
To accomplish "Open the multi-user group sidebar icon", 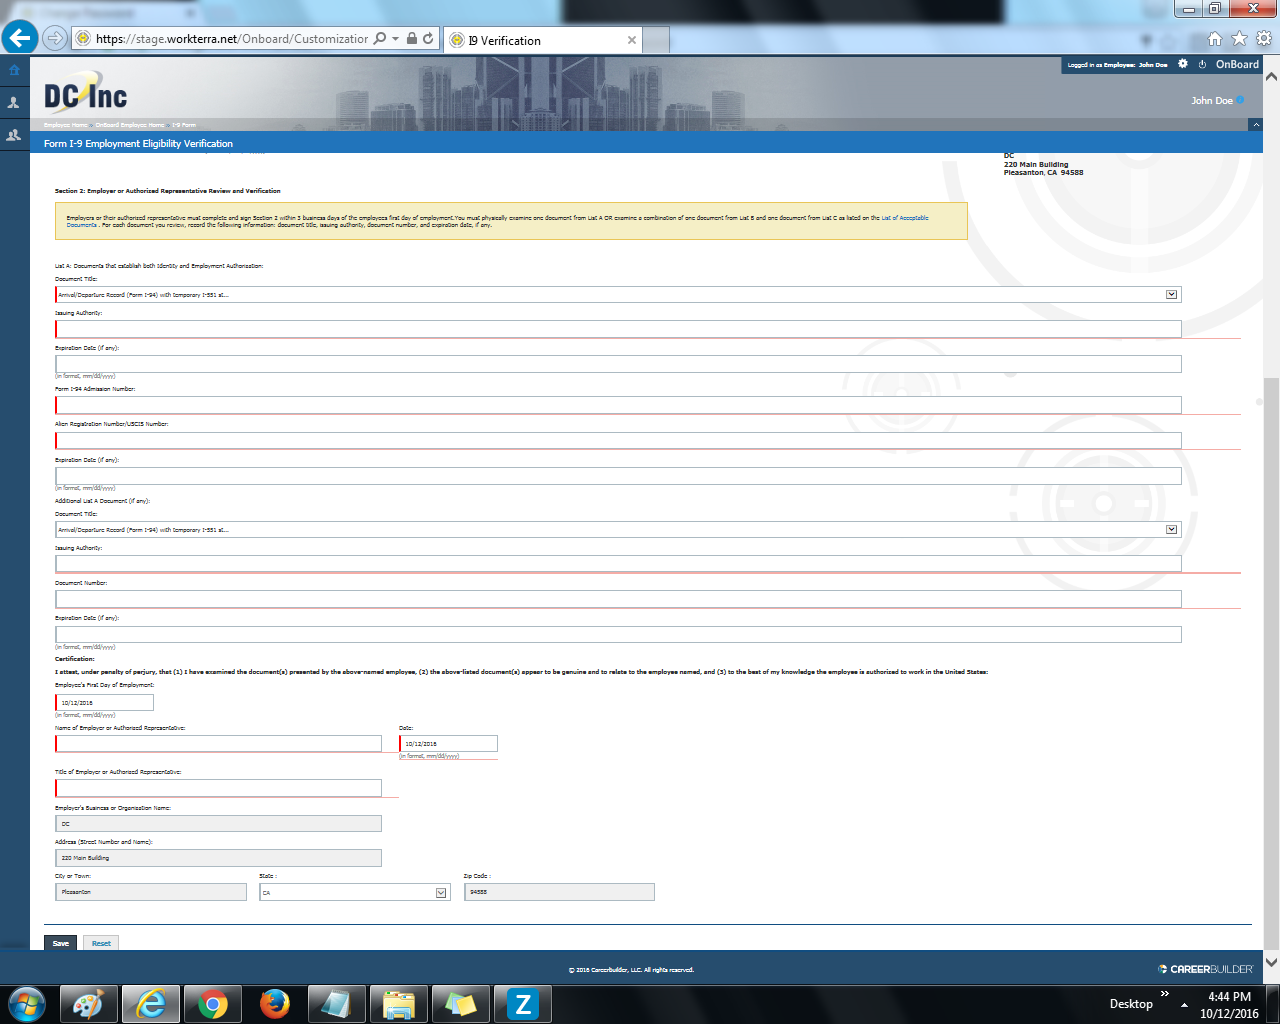I will click(14, 135).
